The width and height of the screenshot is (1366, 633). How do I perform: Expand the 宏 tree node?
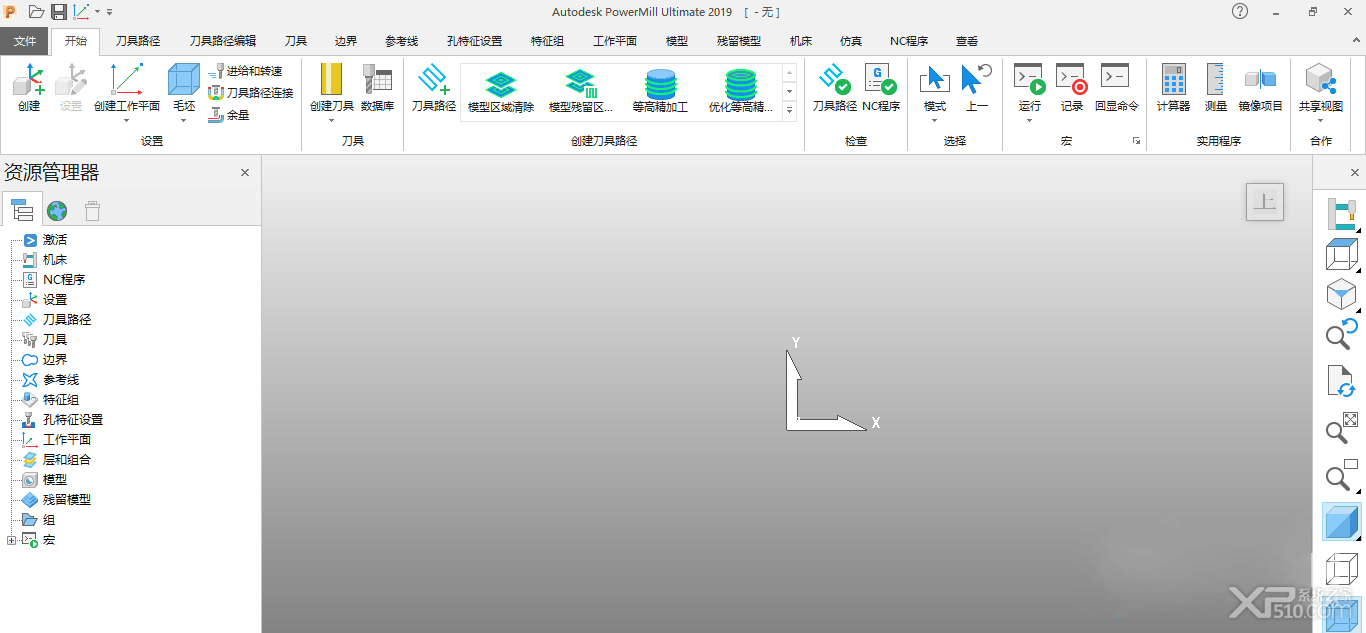(x=11, y=540)
